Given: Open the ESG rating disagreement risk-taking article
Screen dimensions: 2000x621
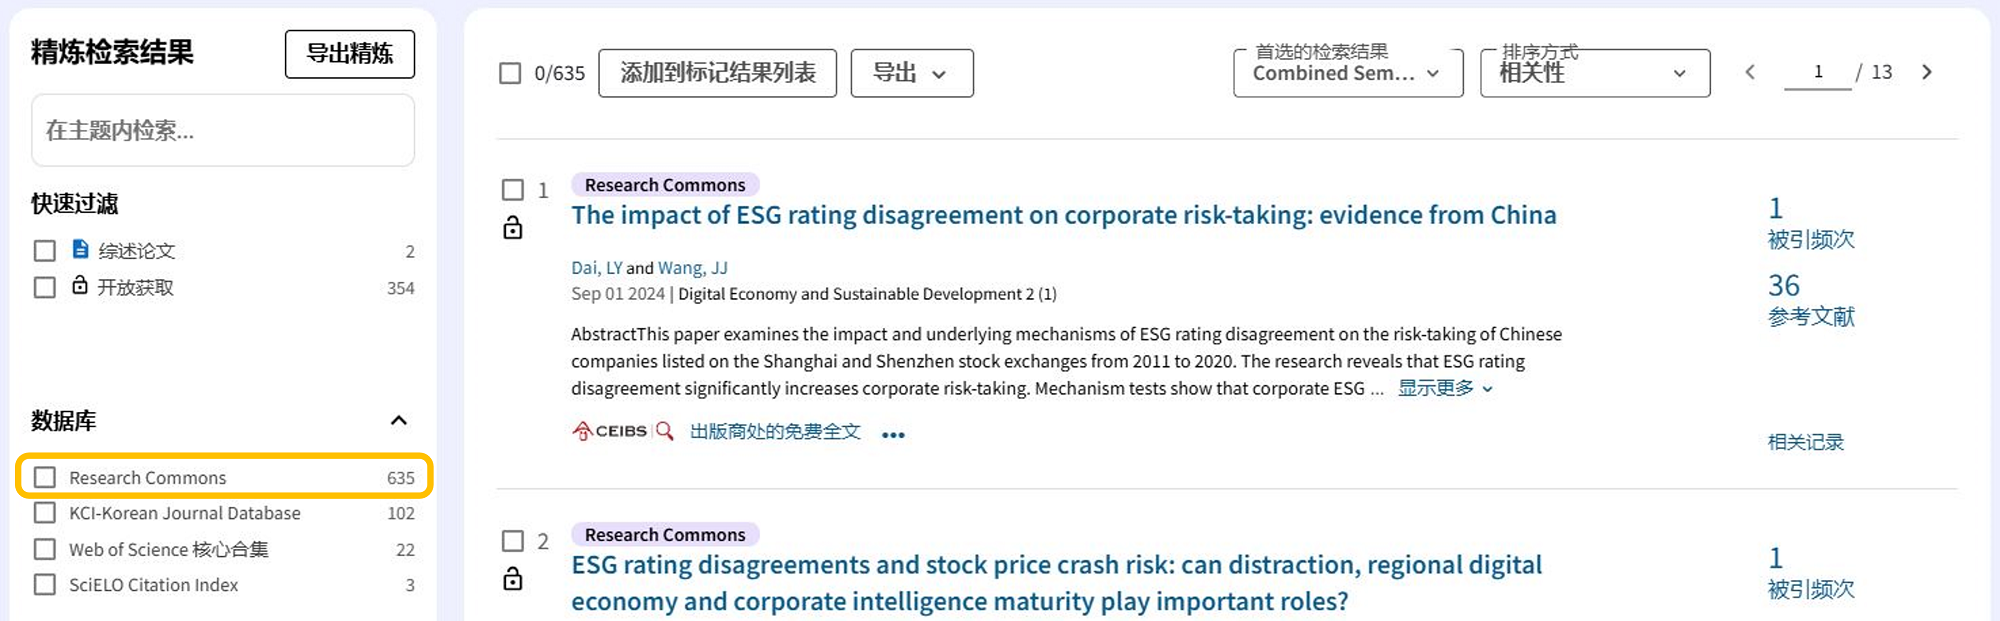Looking at the screenshot, I should pos(1063,215).
